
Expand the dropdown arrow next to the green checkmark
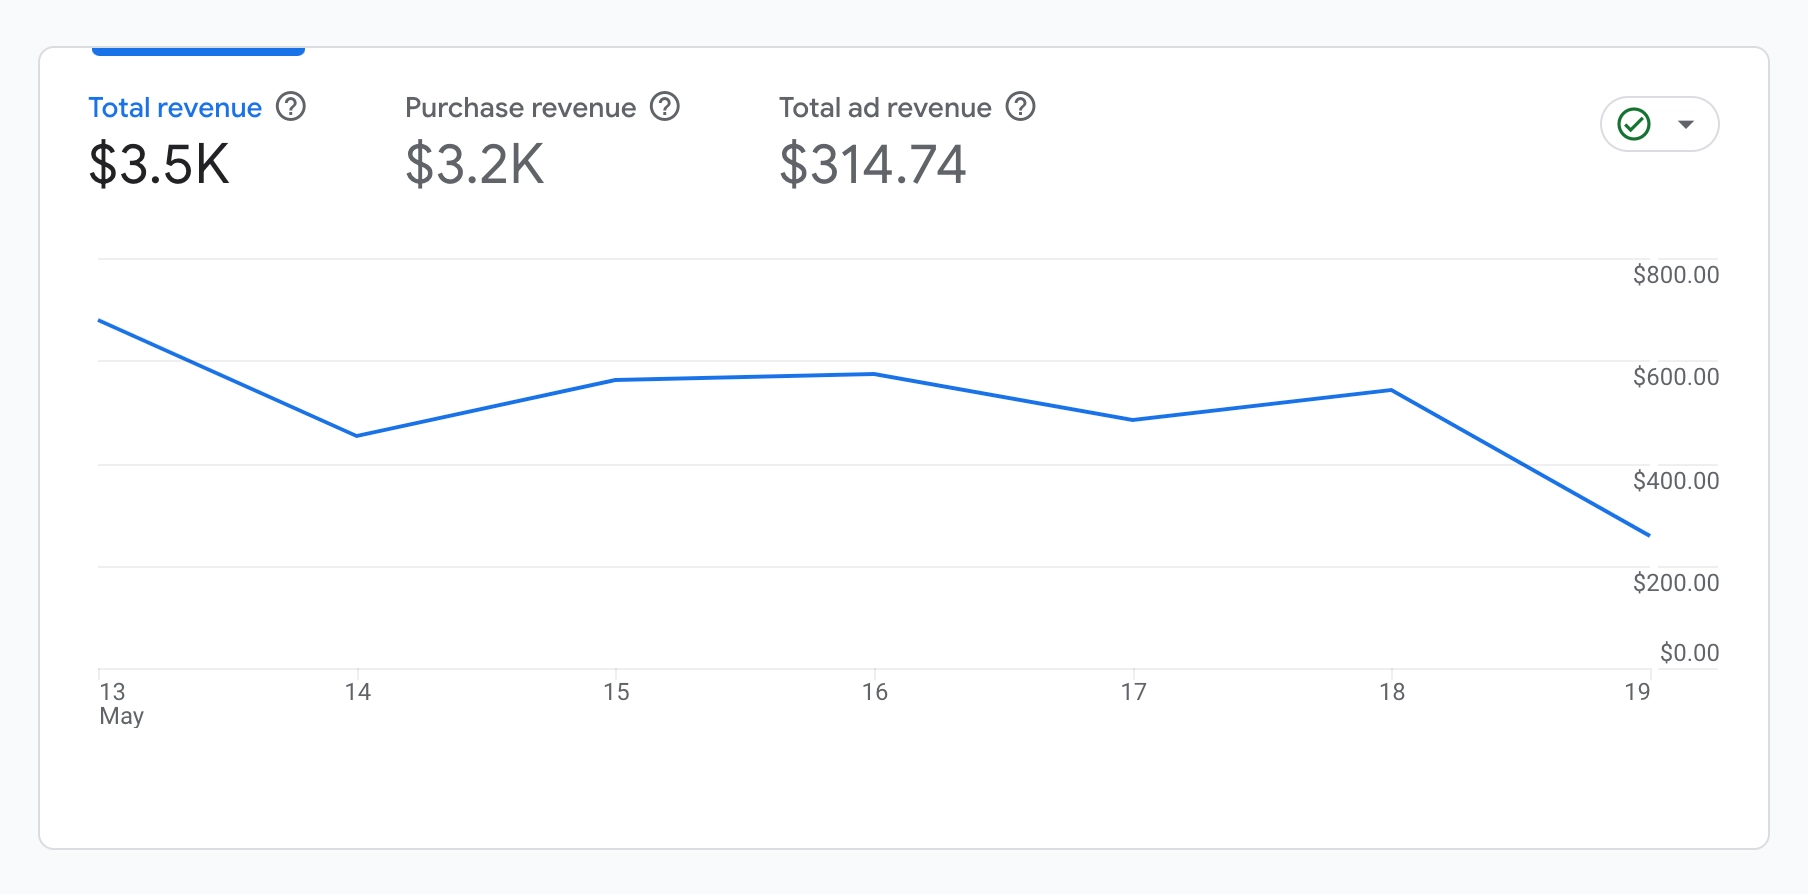[x=1686, y=124]
